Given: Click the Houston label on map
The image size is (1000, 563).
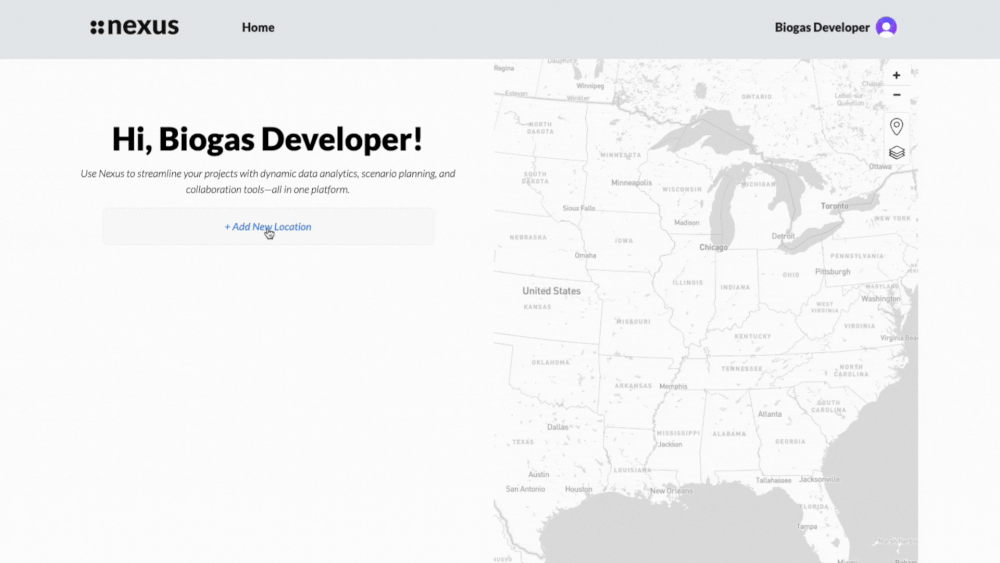Looking at the screenshot, I should click(578, 489).
